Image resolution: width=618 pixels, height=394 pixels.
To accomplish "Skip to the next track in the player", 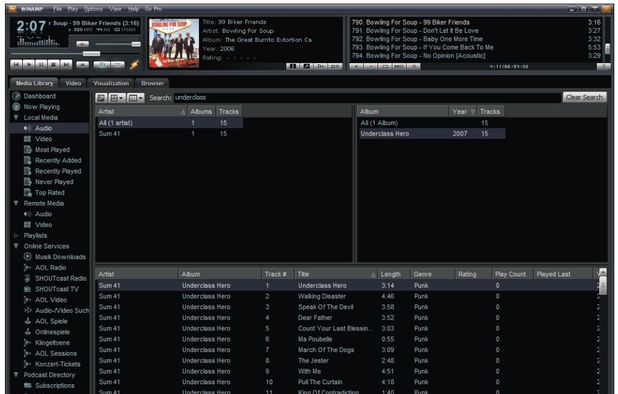I will tap(67, 65).
